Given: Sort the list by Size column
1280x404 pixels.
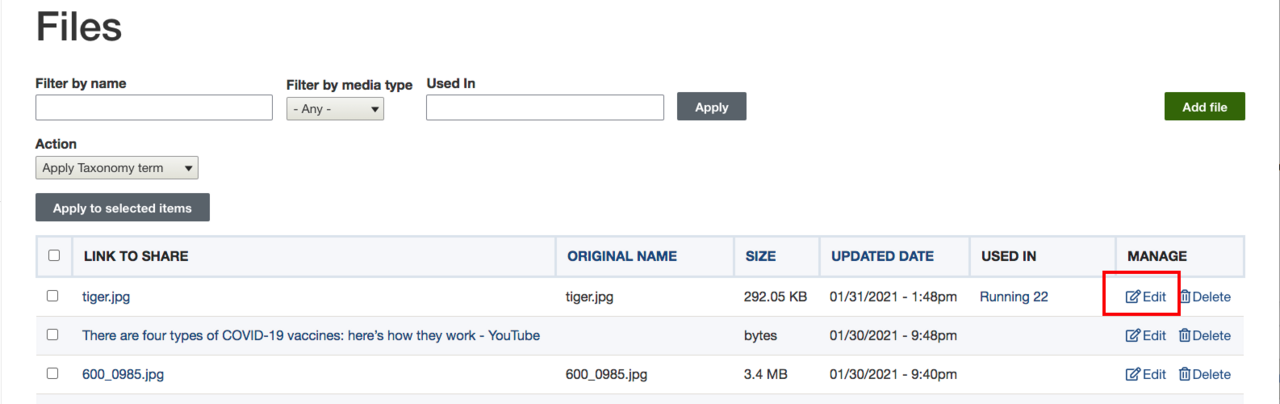Looking at the screenshot, I should point(760,256).
